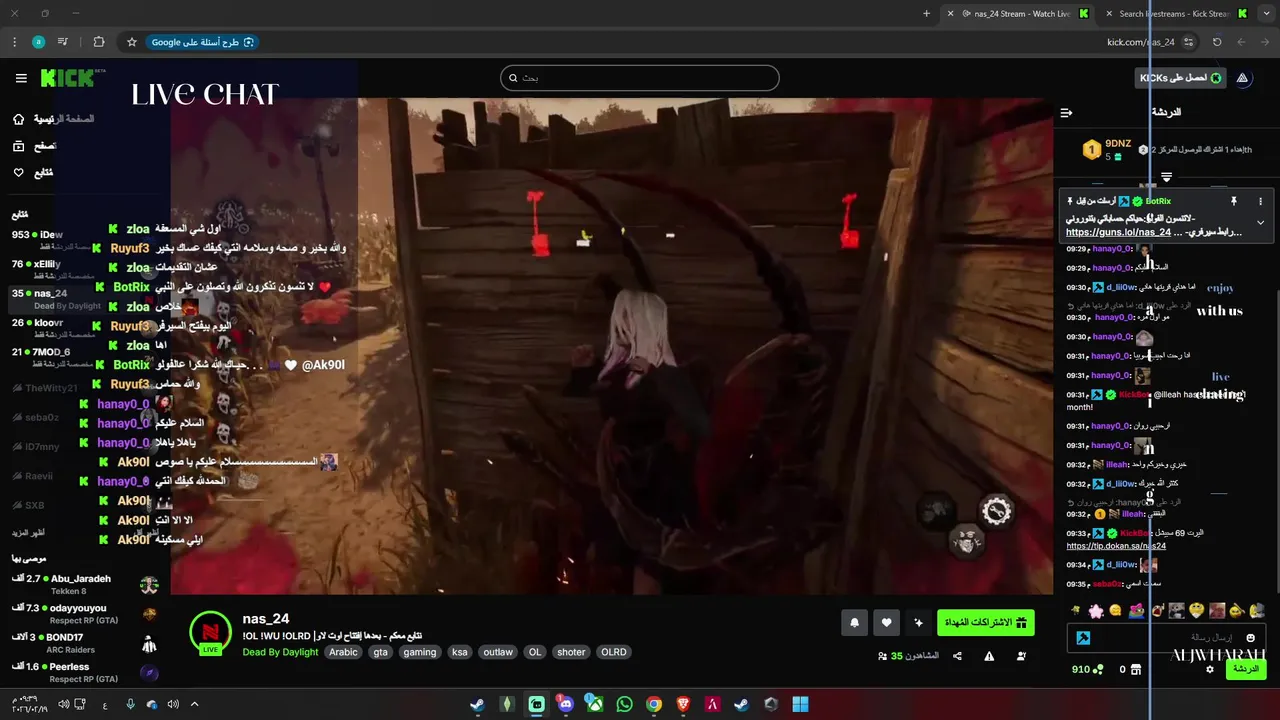Toggle stream notifications bell
The height and width of the screenshot is (720, 1280).
854,623
